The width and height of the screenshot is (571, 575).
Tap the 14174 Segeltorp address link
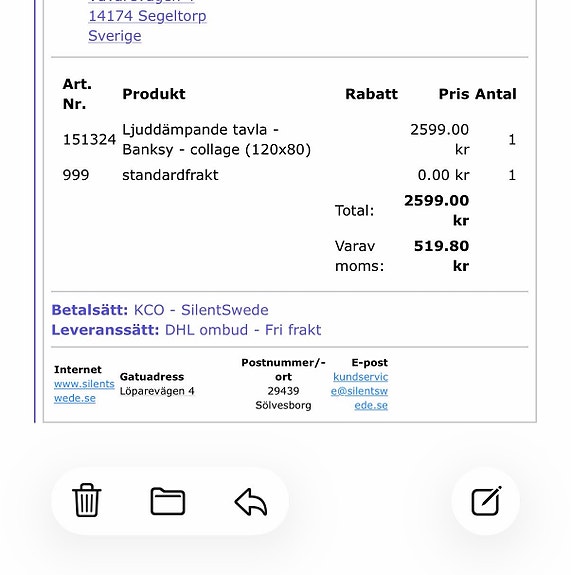click(147, 16)
